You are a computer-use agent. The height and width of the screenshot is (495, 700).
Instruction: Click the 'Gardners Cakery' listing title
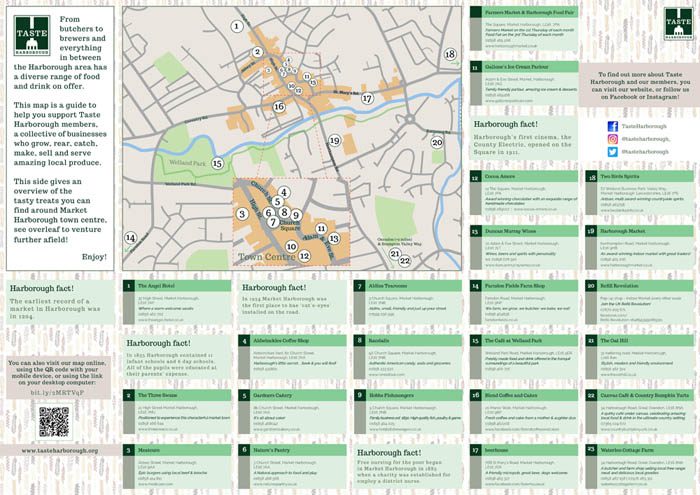272,395
